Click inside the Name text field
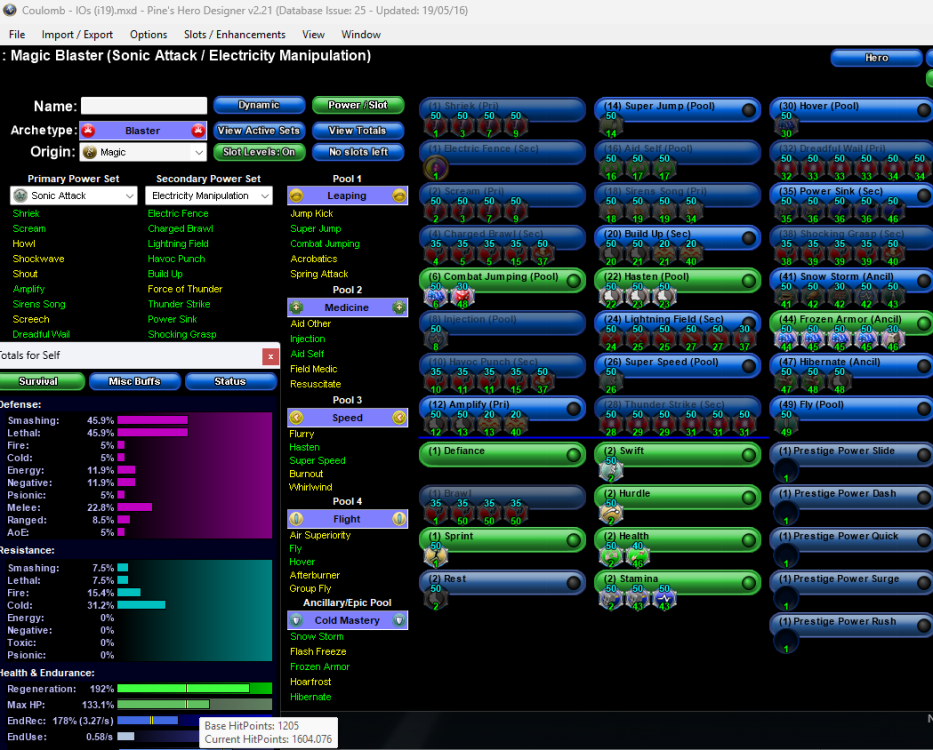Image resolution: width=933 pixels, height=750 pixels. [x=144, y=105]
